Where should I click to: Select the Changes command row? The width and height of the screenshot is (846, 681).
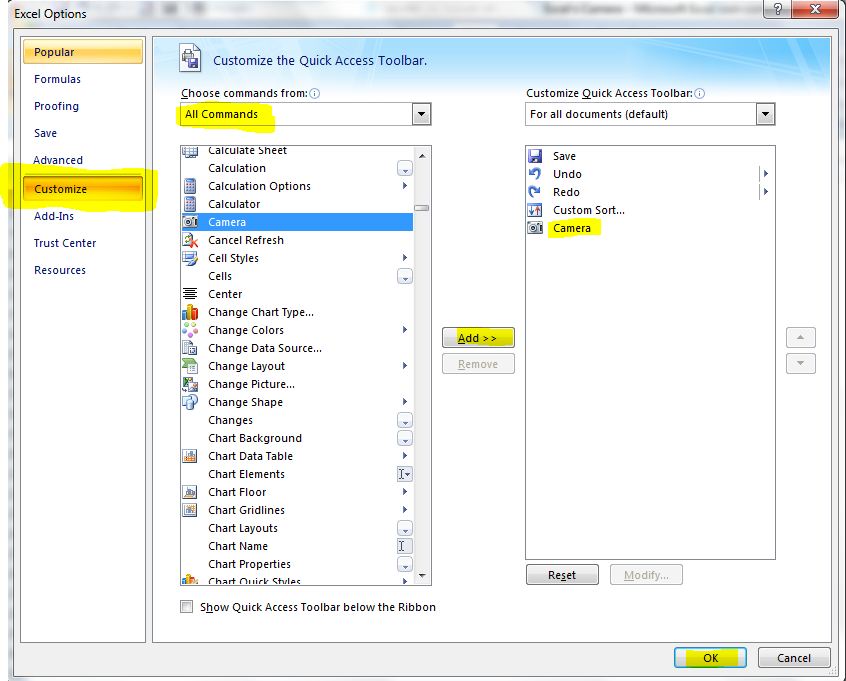tap(297, 420)
